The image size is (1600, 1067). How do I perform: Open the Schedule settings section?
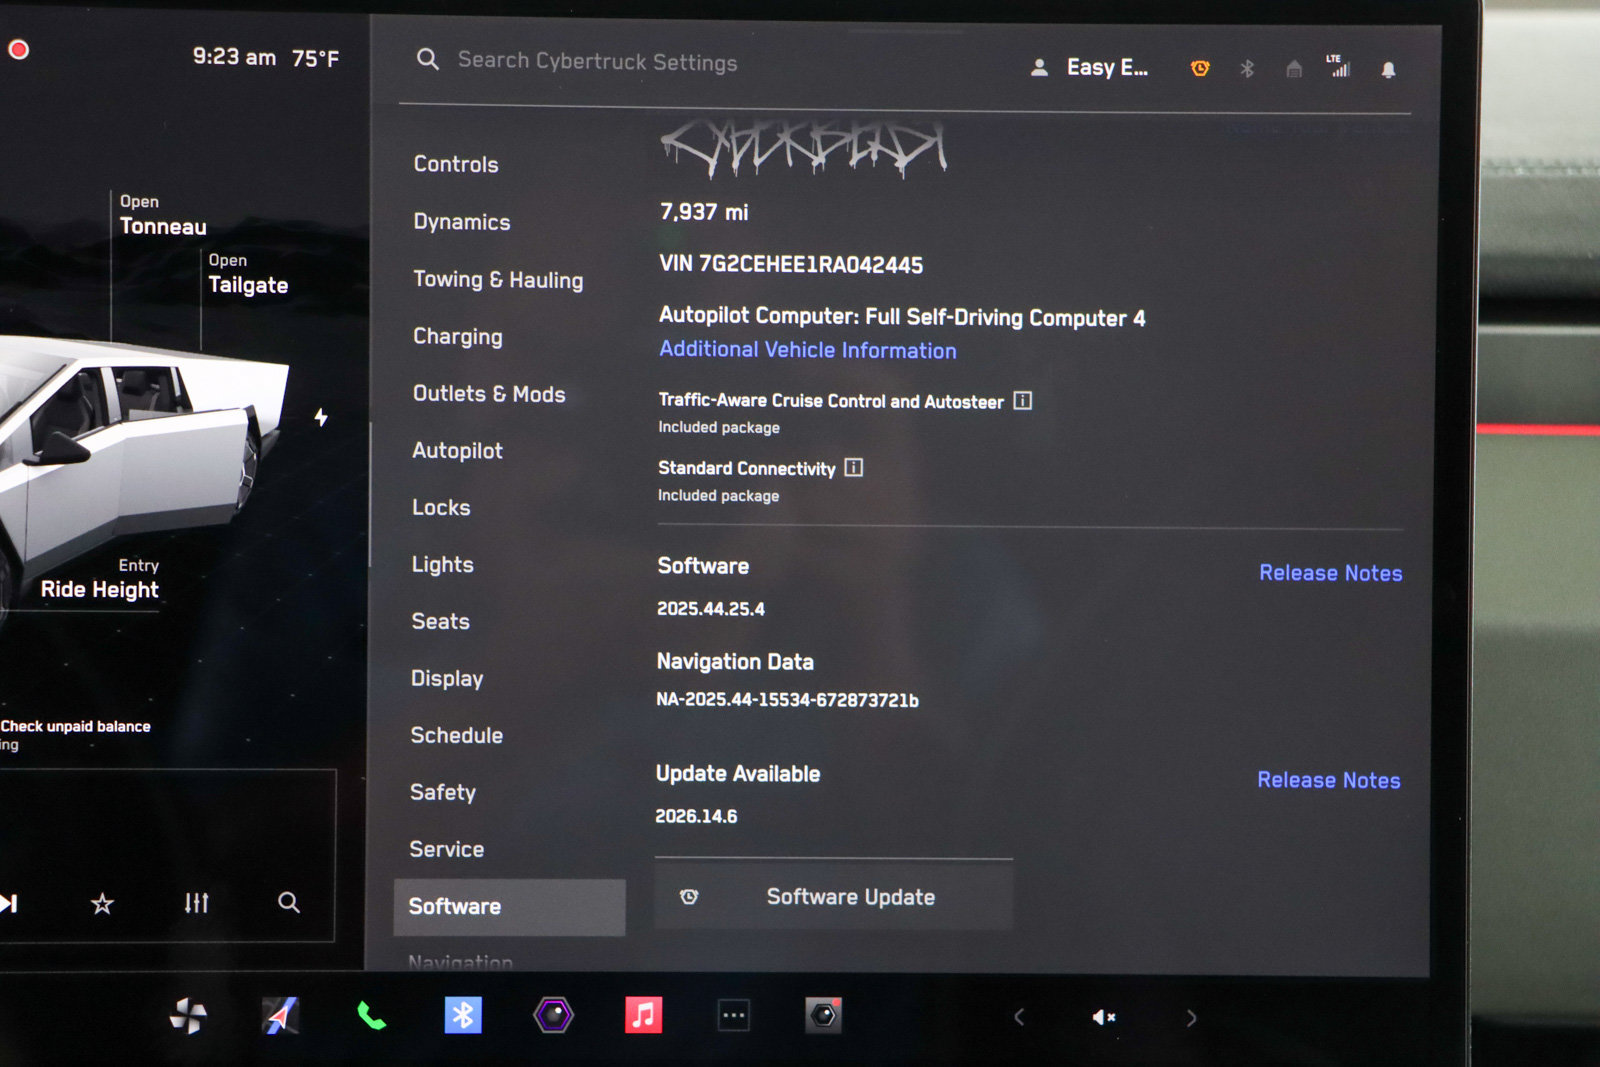tap(456, 736)
